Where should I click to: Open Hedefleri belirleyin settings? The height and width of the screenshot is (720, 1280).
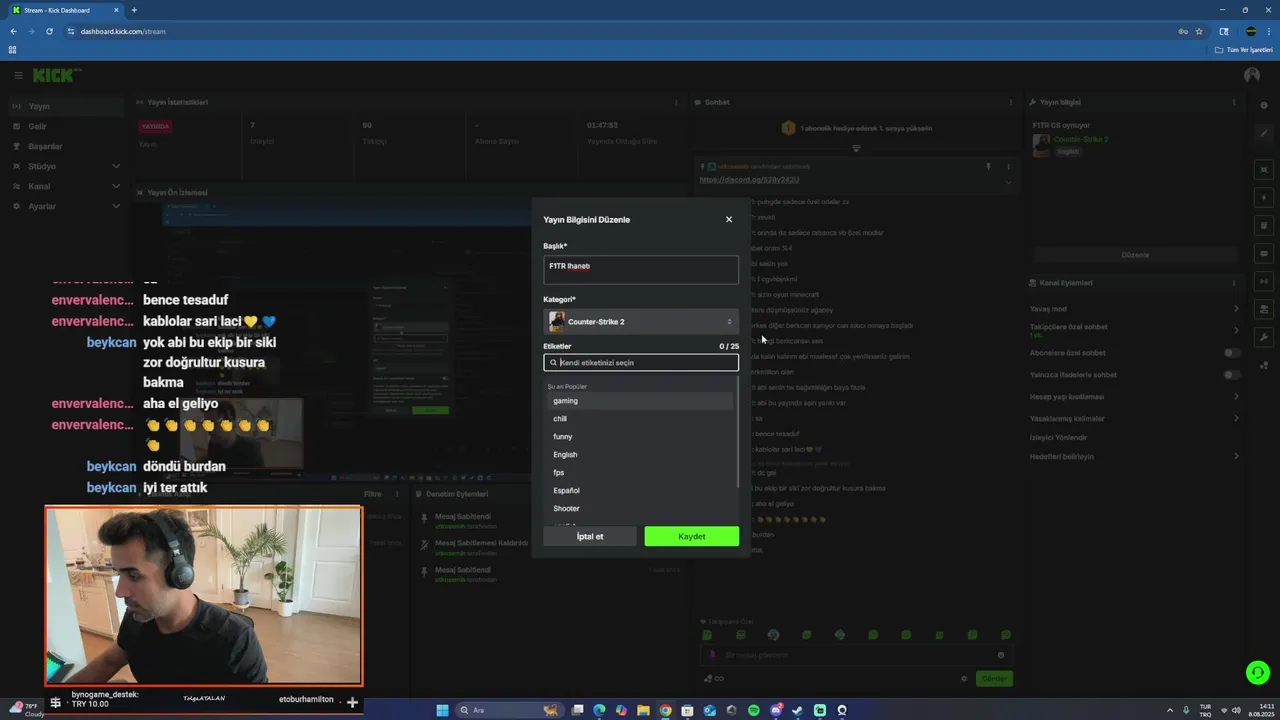[x=1135, y=457]
